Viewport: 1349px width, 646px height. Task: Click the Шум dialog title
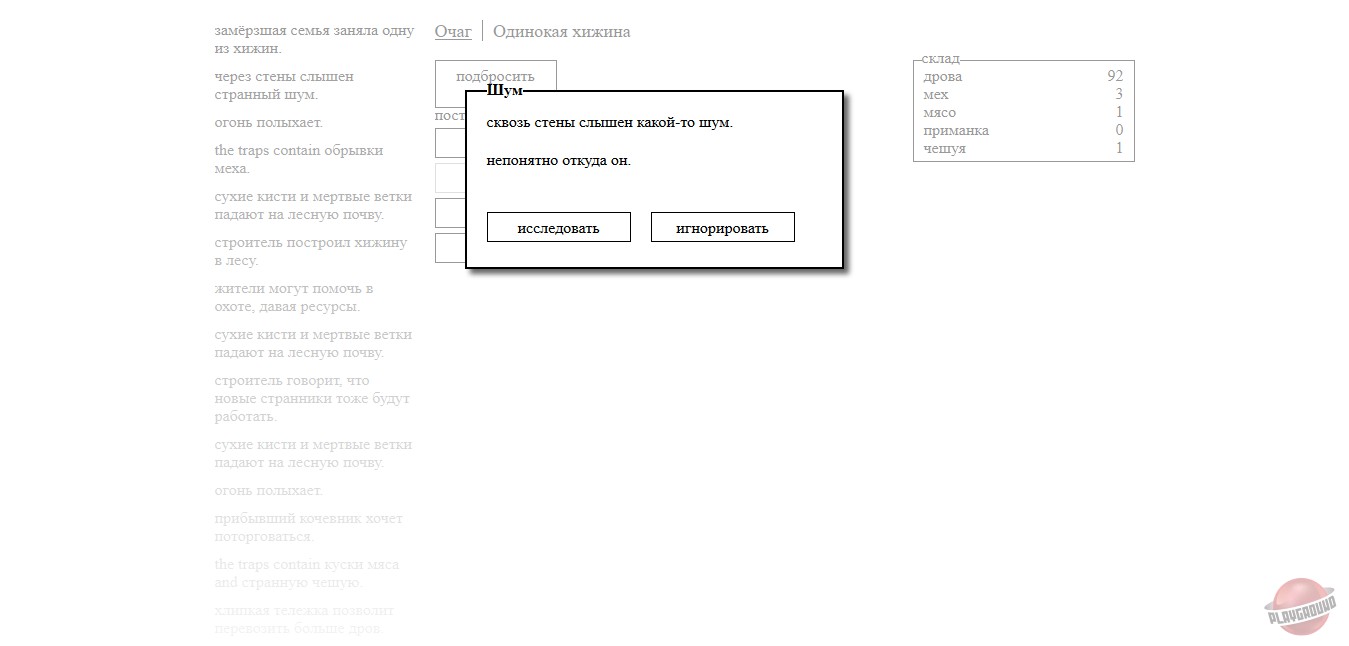point(504,90)
